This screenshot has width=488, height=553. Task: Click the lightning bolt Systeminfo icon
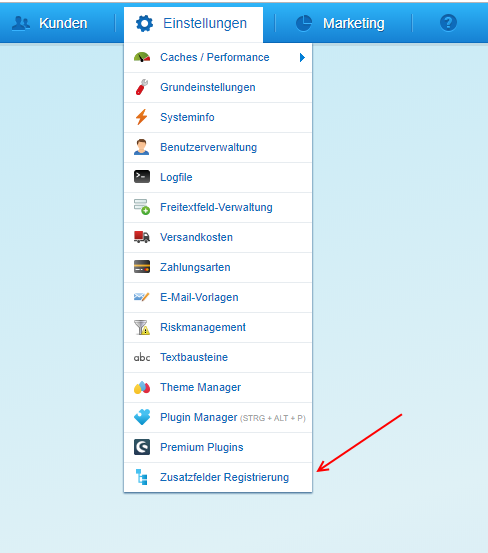click(142, 117)
